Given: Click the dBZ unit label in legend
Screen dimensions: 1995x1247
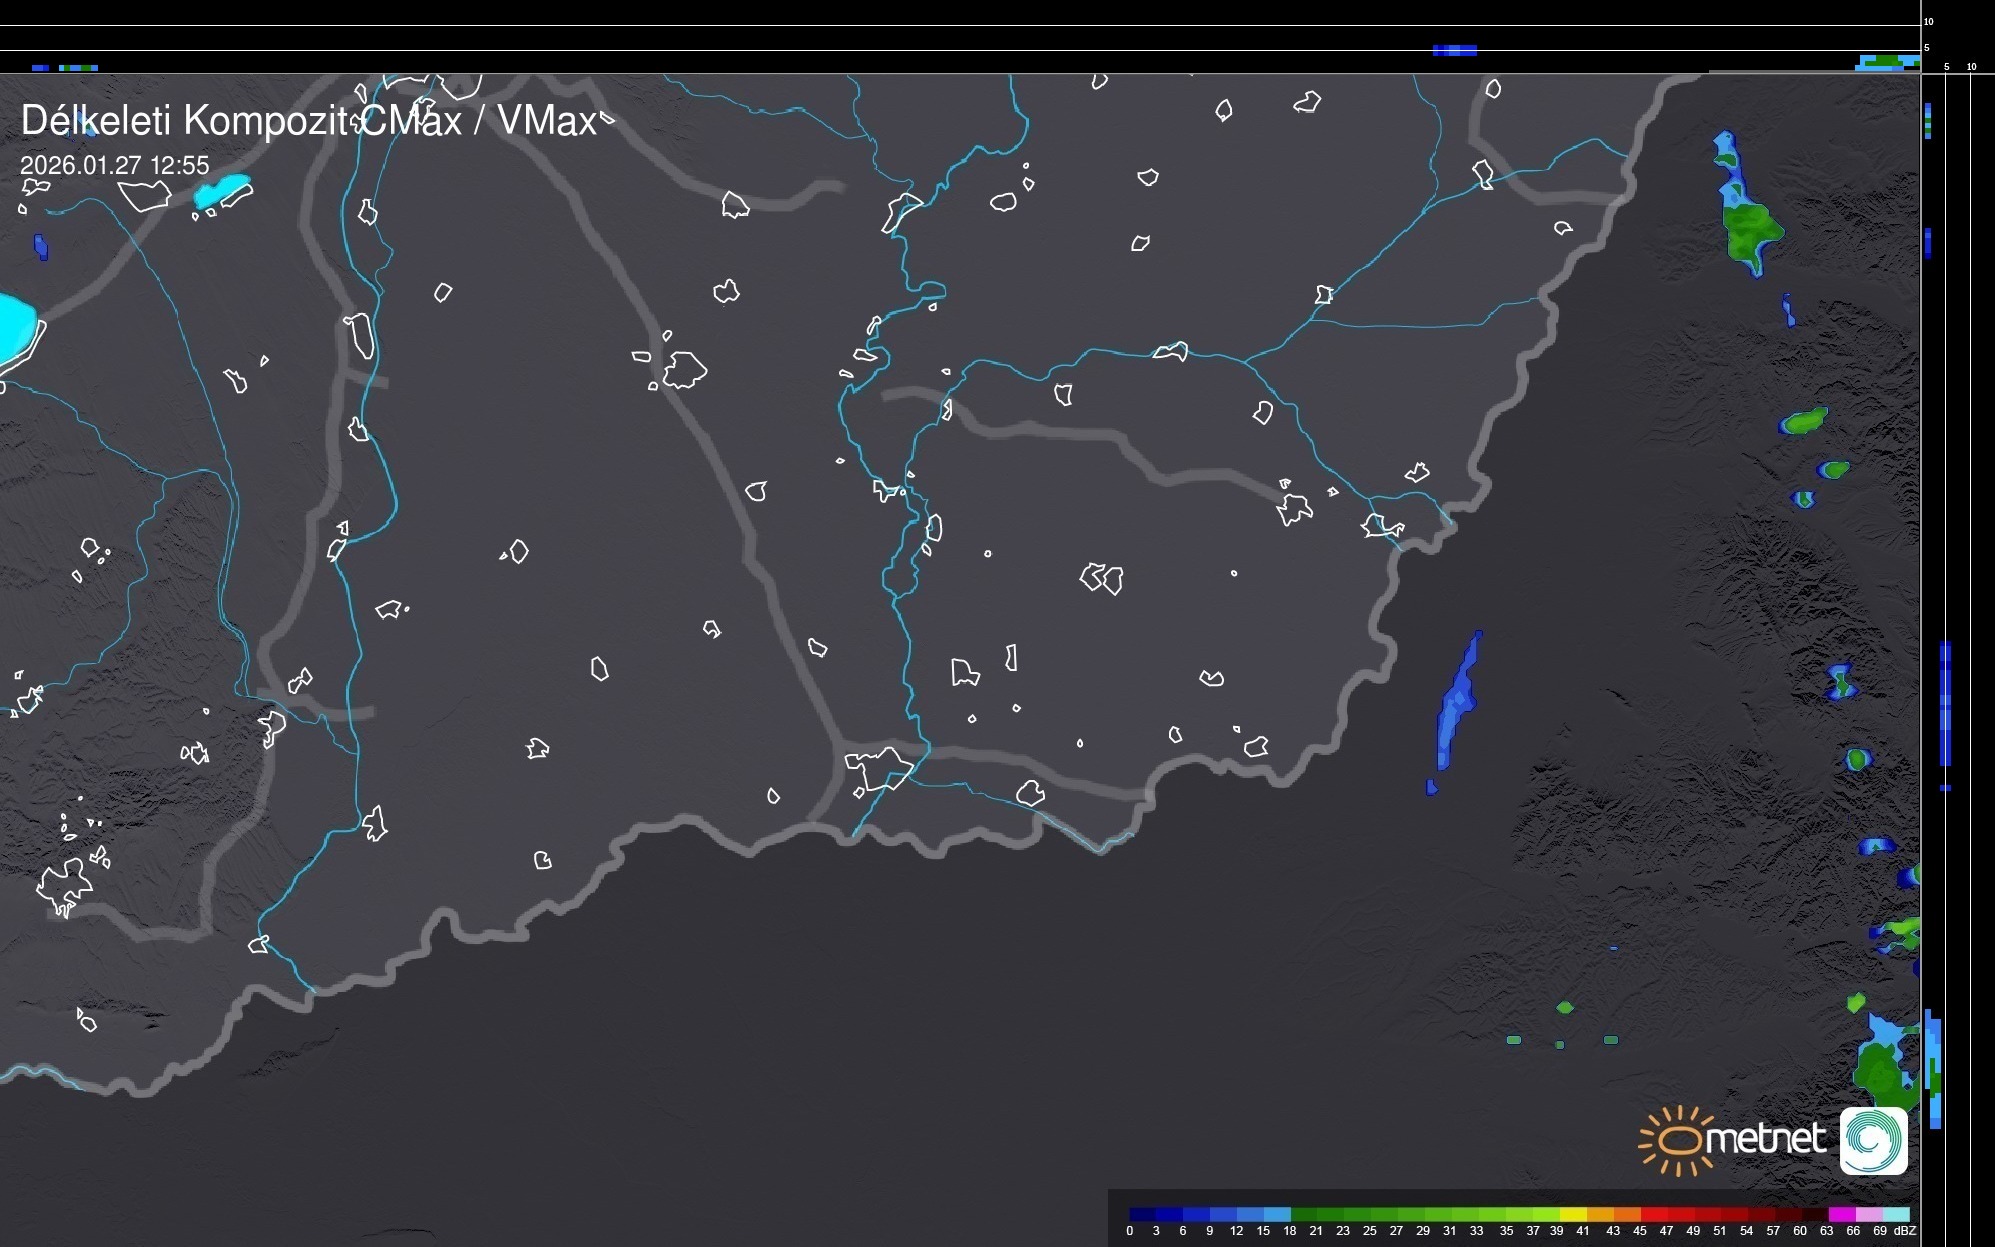Looking at the screenshot, I should point(1905,1231).
